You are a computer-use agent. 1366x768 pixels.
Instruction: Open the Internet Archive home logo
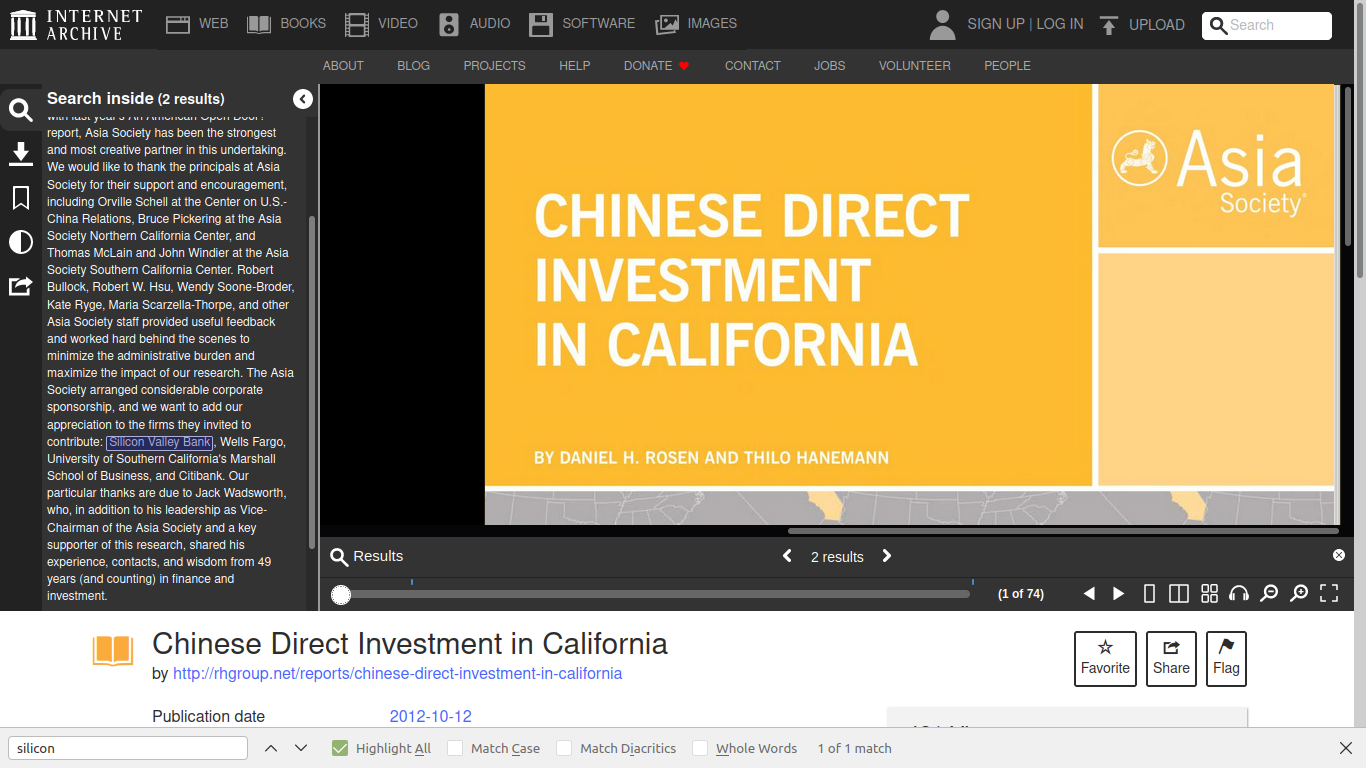(x=76, y=25)
